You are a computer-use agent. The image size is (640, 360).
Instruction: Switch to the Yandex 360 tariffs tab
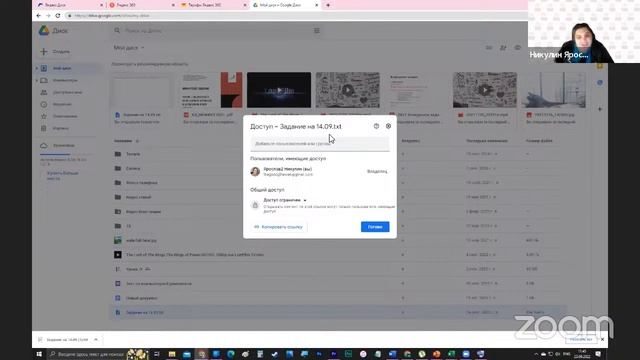[212, 5]
